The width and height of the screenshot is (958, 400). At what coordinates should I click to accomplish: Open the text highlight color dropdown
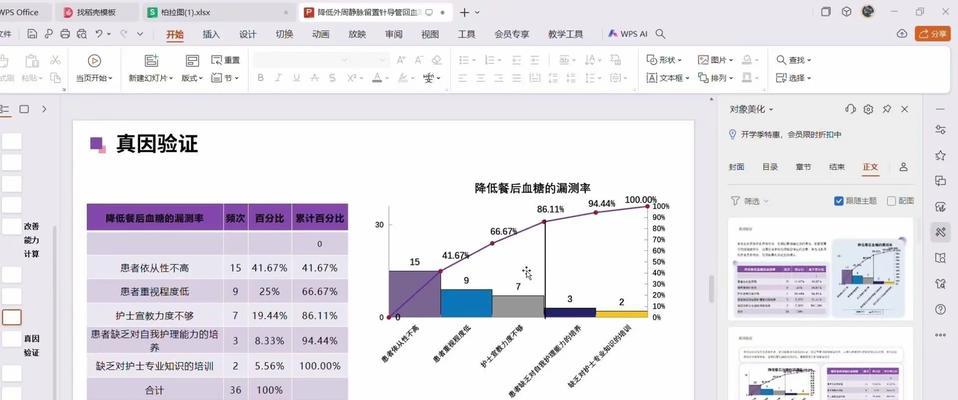pos(414,78)
